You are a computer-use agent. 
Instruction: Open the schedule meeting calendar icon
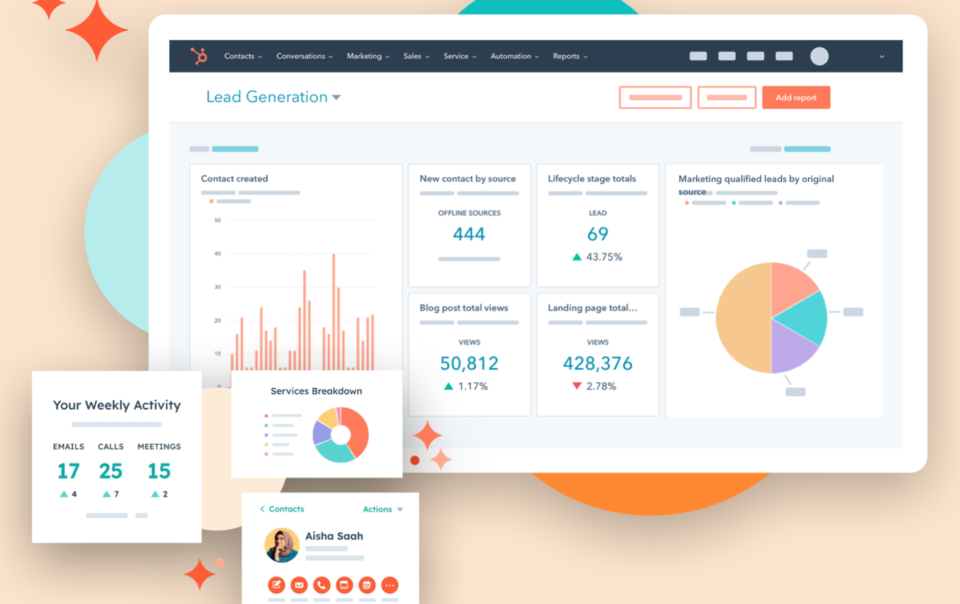(367, 584)
